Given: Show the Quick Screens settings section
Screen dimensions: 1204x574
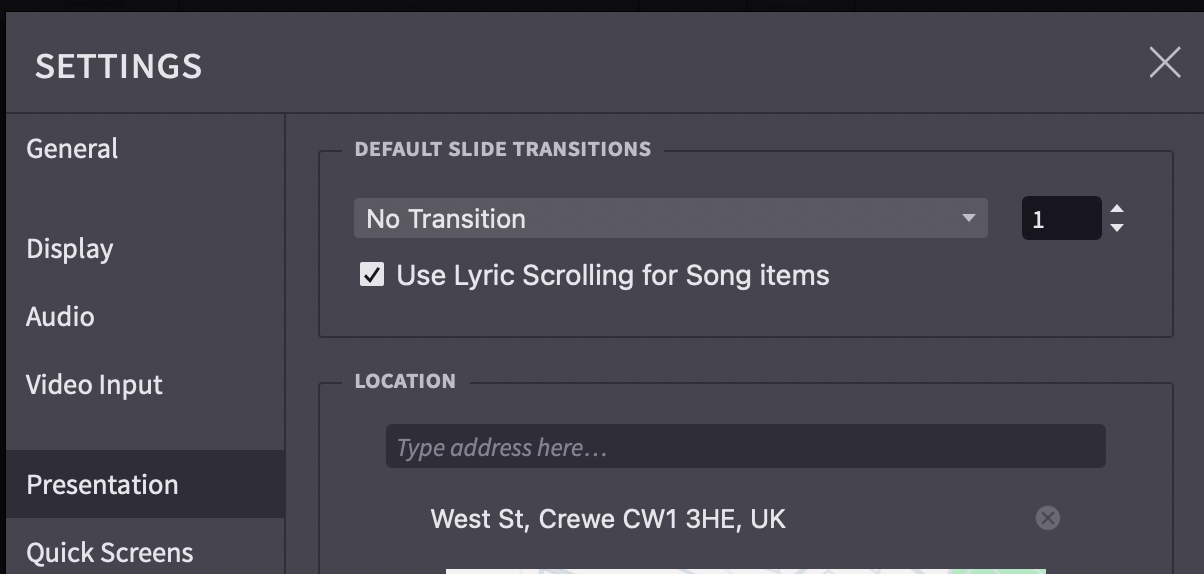Looking at the screenshot, I should click(110, 552).
